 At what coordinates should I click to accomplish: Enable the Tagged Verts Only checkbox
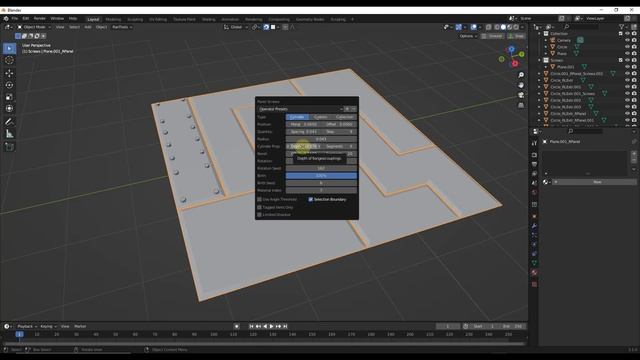click(259, 207)
